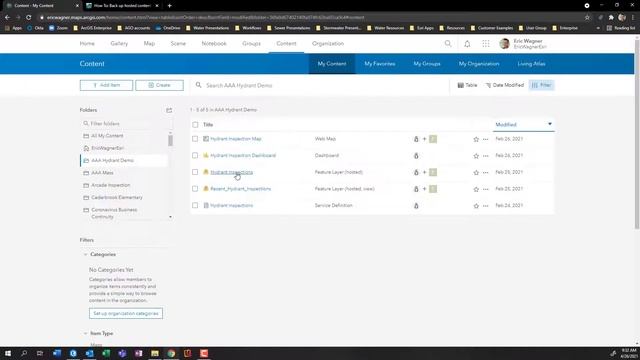Click sharing lock icon for Hydrant Inspection Dashboard

tap(416, 156)
